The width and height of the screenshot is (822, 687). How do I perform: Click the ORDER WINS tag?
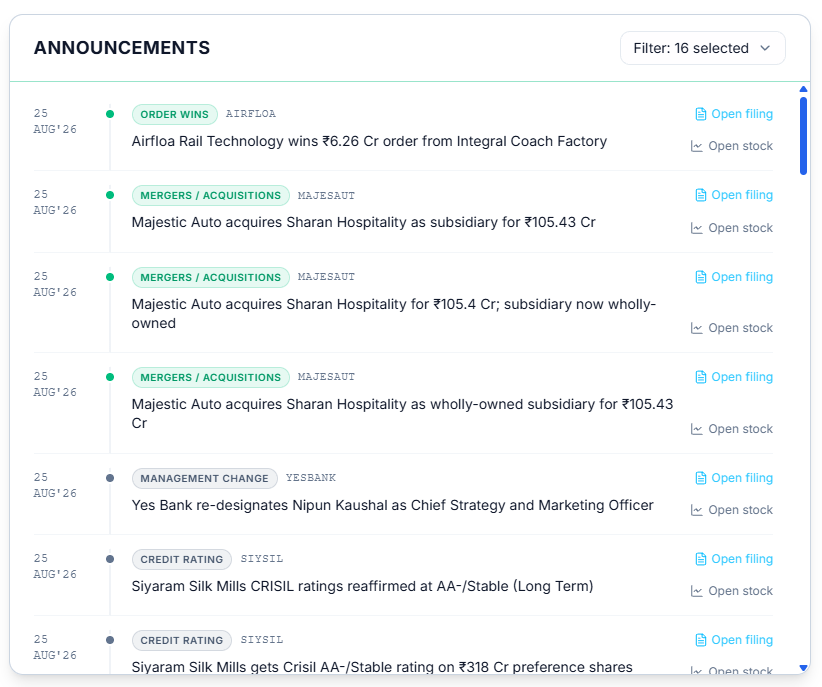click(175, 114)
